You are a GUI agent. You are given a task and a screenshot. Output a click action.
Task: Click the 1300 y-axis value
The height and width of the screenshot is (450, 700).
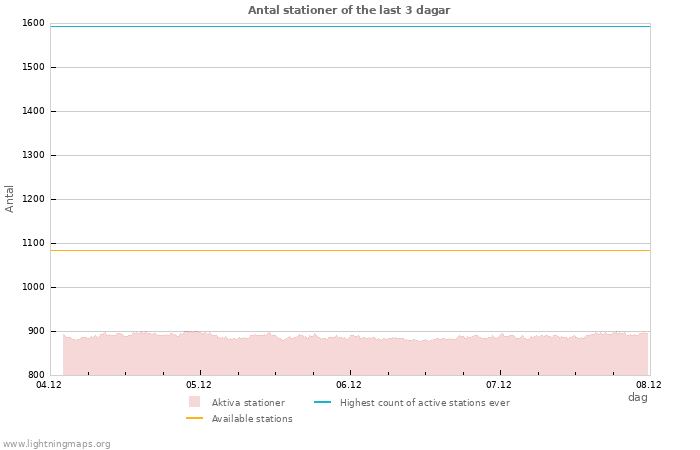[x=33, y=155]
